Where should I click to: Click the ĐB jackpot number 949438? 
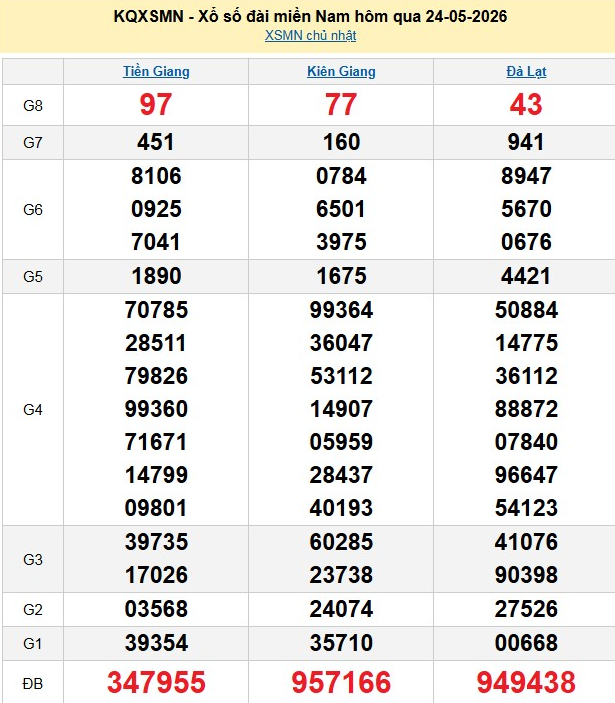point(526,682)
